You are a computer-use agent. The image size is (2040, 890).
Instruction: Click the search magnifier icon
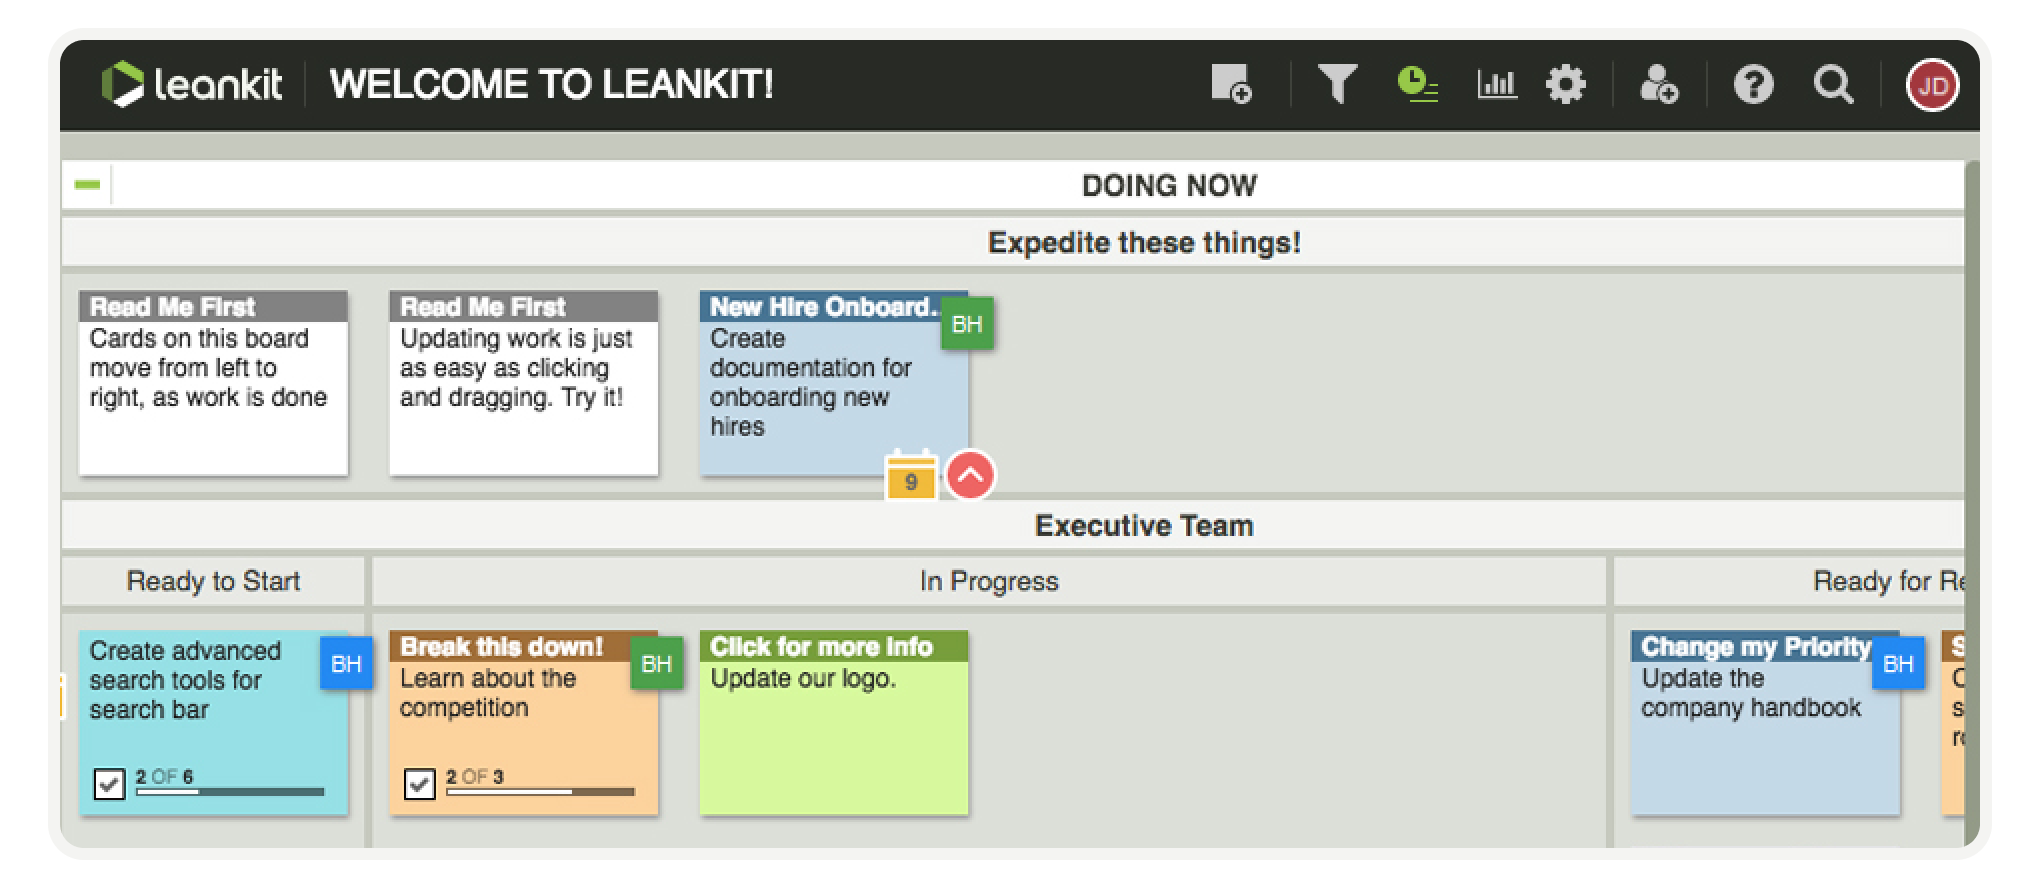1833,85
